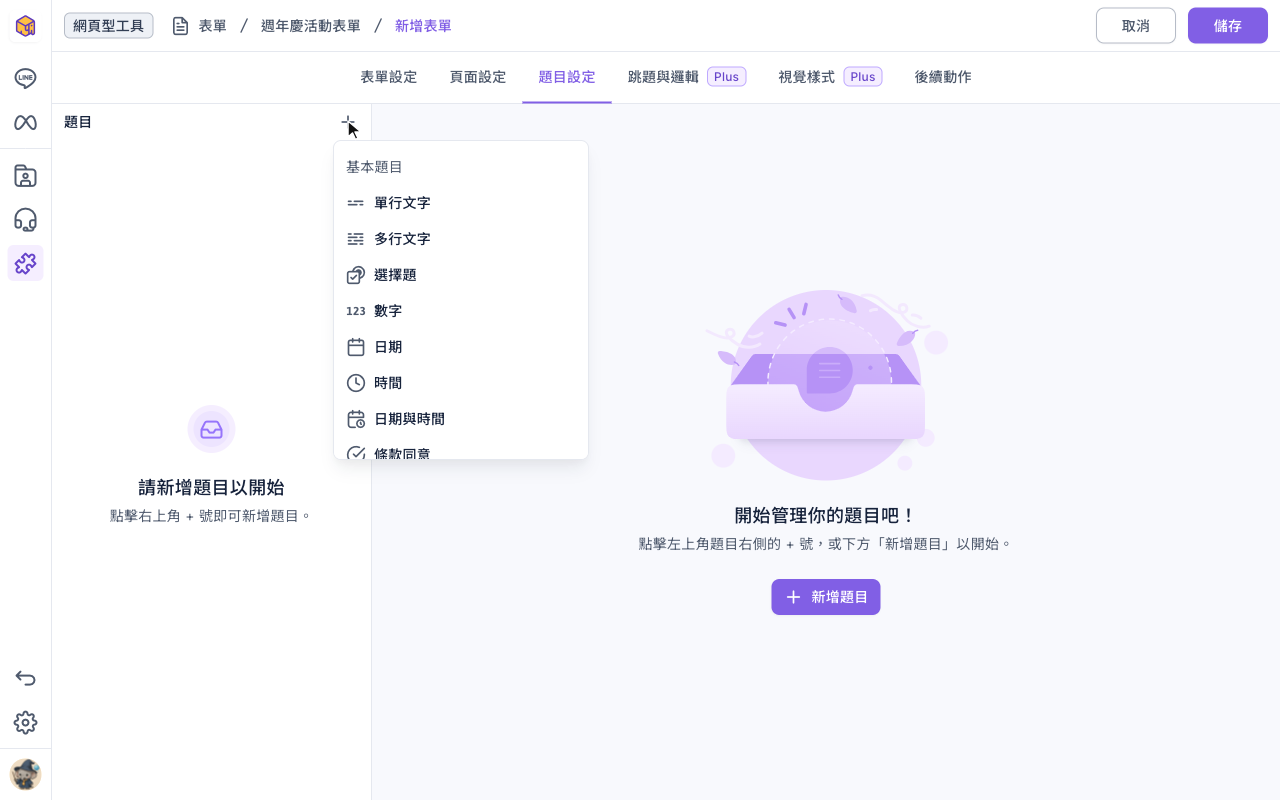Switch to the 頁面設定 tab
This screenshot has height=800, width=1280.
point(477,77)
